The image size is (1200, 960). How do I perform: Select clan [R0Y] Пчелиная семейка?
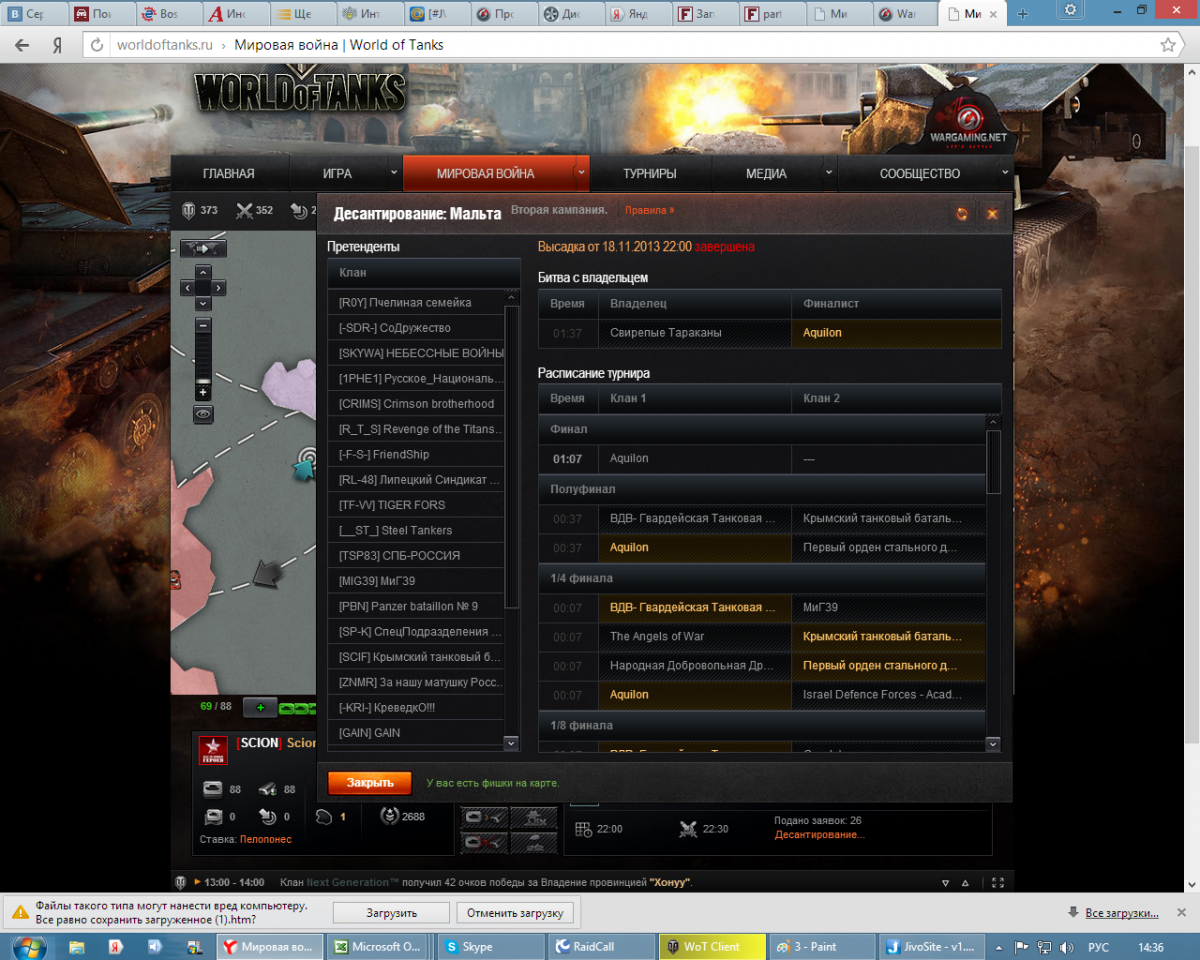[x=415, y=302]
